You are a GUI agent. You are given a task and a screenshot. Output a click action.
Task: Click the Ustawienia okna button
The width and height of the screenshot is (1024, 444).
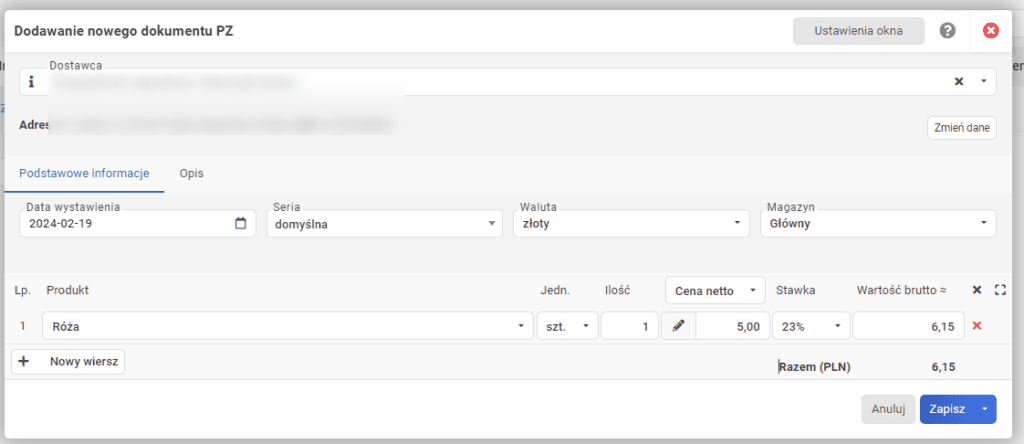[858, 31]
